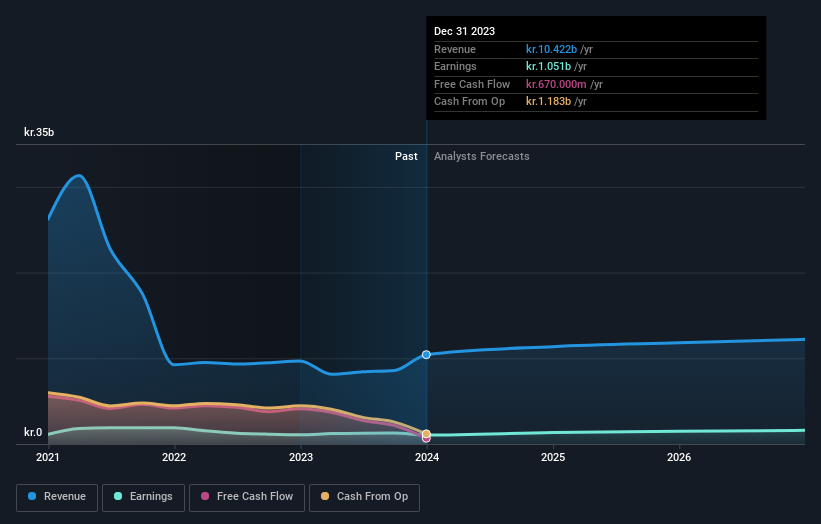Click the kr.0 y-axis label
This screenshot has width=821, height=524.
pyautogui.click(x=33, y=432)
